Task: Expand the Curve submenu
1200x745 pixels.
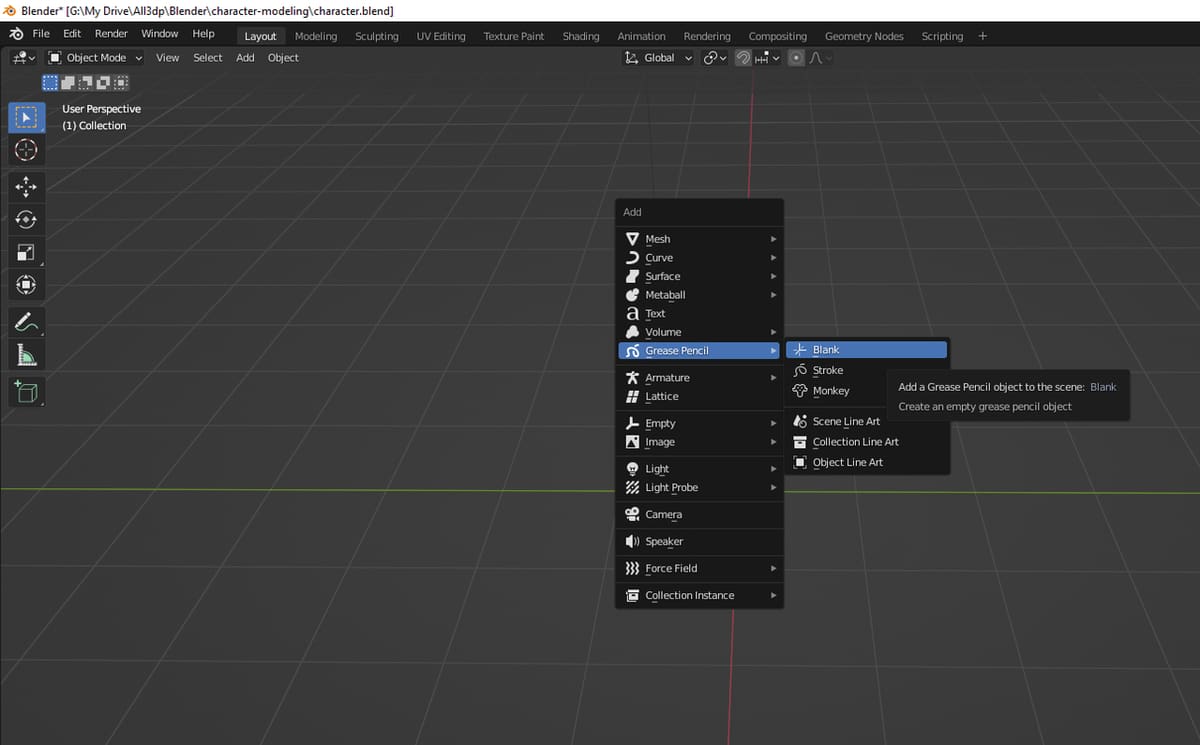Action: 699,258
